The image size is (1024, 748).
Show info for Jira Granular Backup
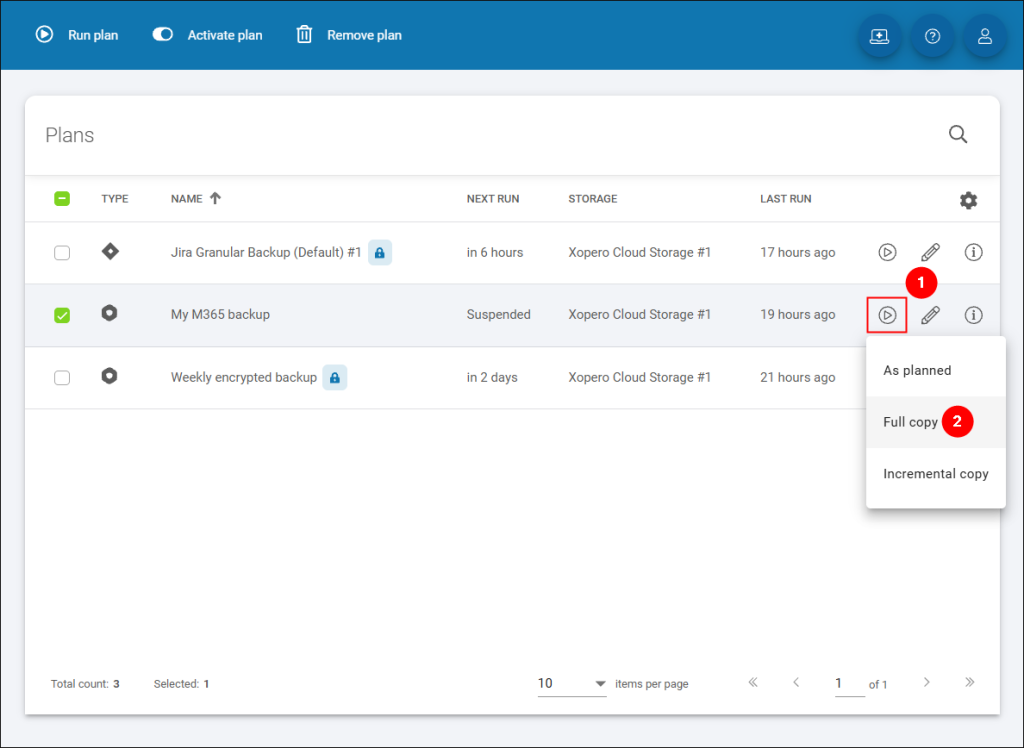point(973,252)
